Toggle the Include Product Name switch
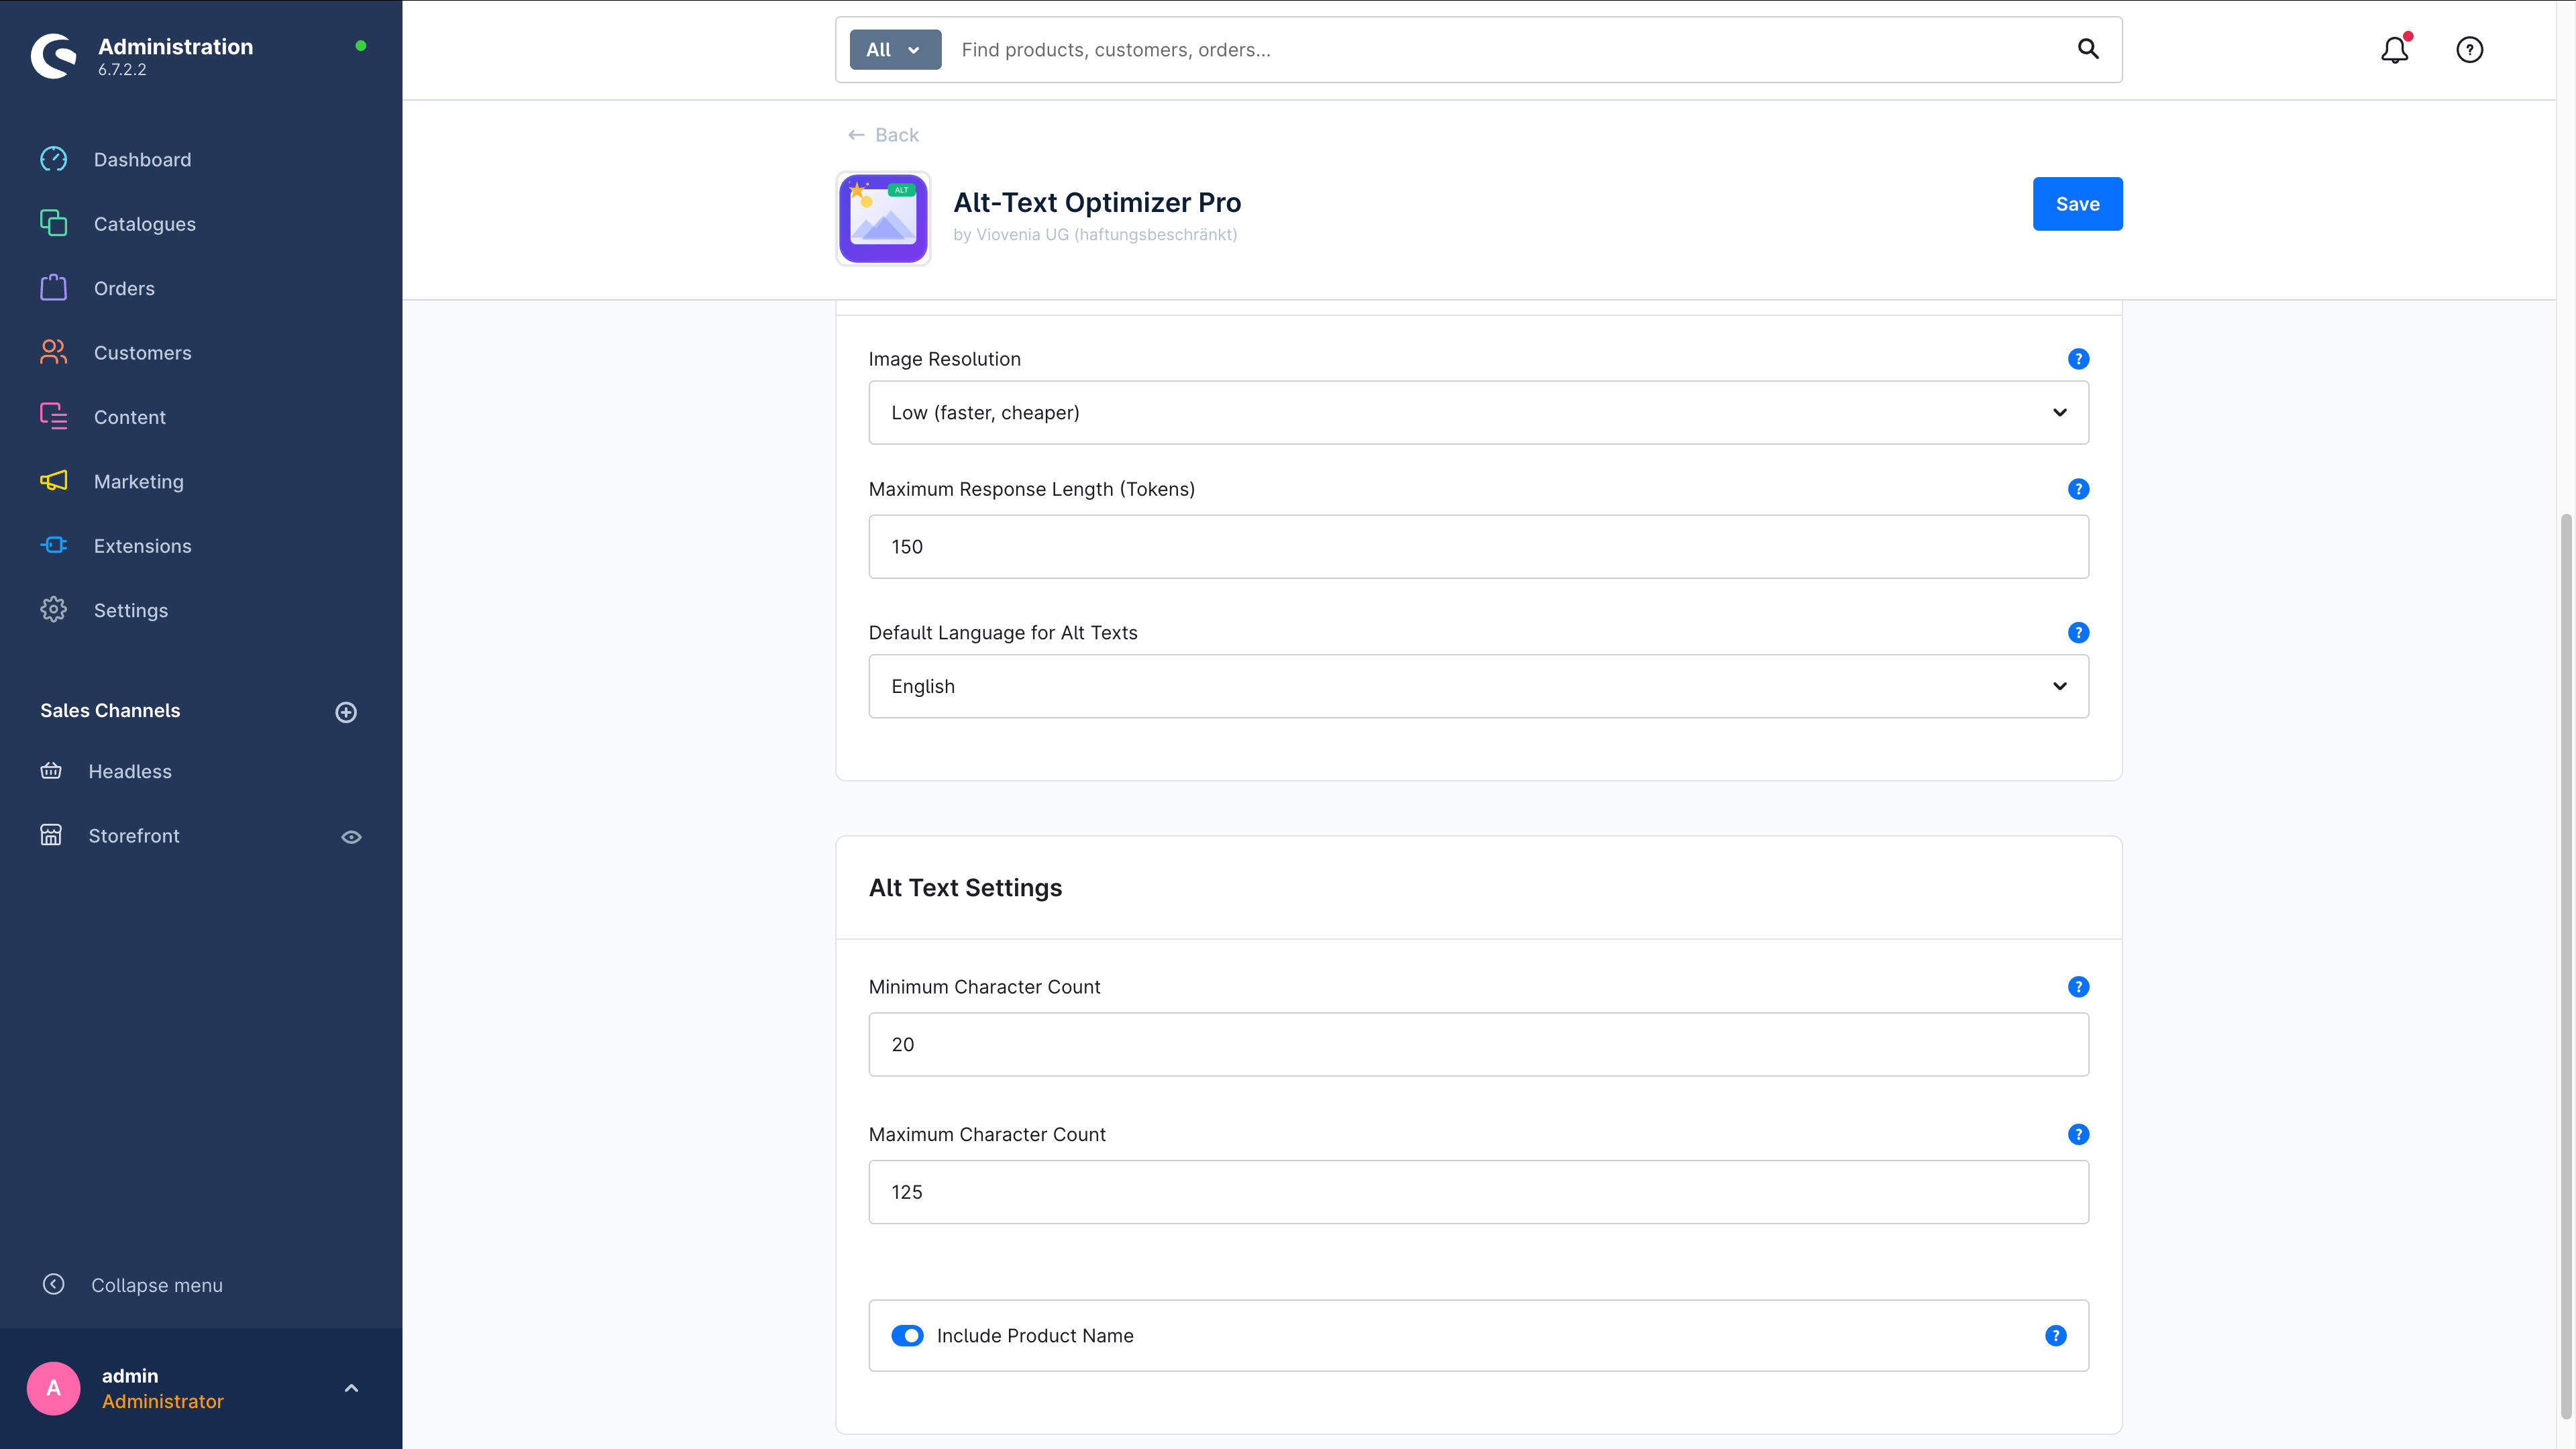This screenshot has width=2576, height=1449. tap(907, 1336)
